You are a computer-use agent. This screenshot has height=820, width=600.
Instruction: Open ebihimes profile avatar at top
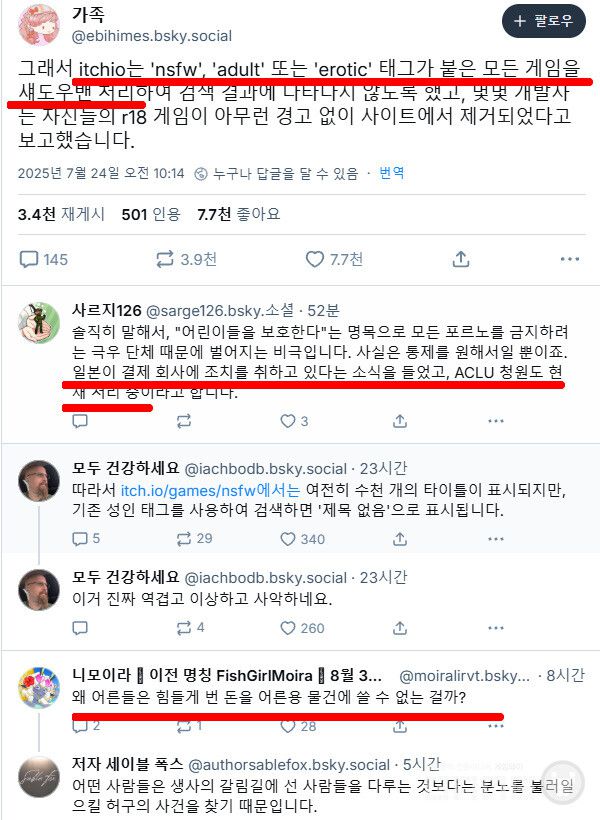click(39, 25)
